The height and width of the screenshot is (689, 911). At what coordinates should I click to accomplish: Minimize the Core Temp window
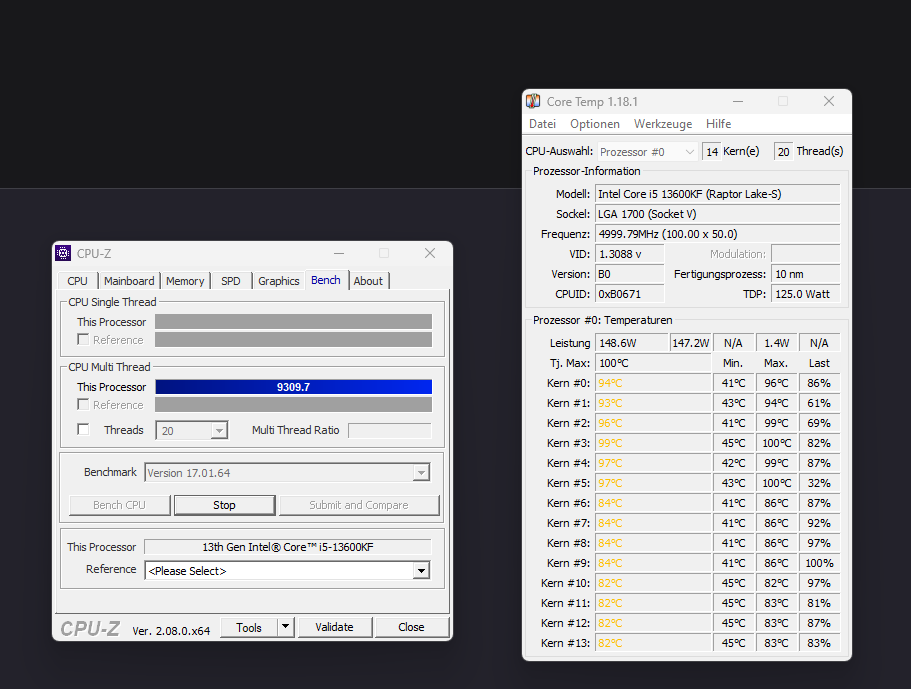click(x=738, y=101)
